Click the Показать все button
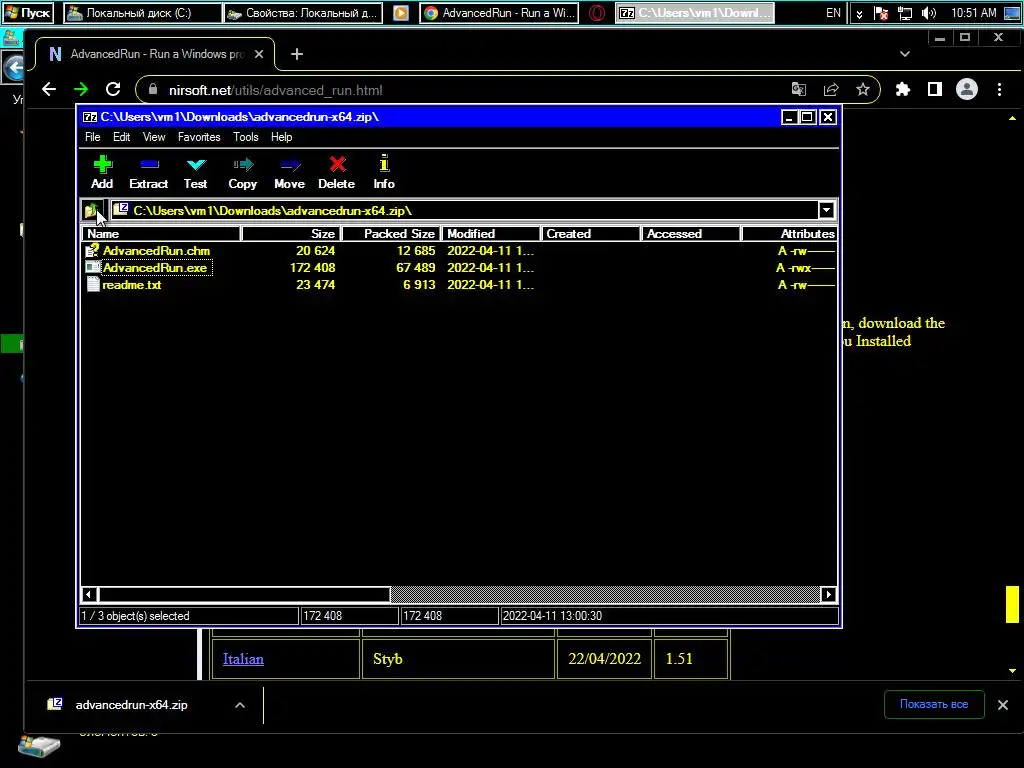This screenshot has width=1024, height=768. tap(934, 704)
